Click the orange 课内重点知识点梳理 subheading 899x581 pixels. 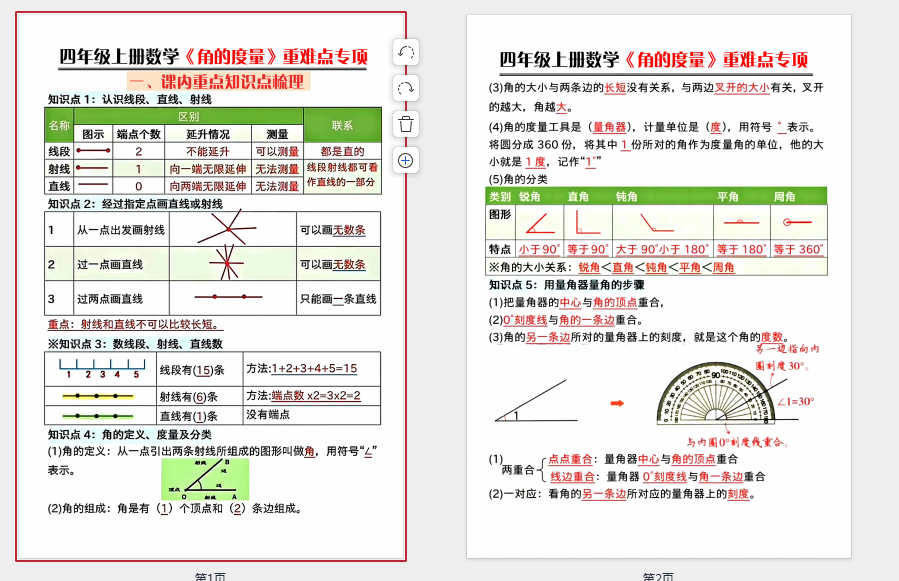click(x=218, y=82)
